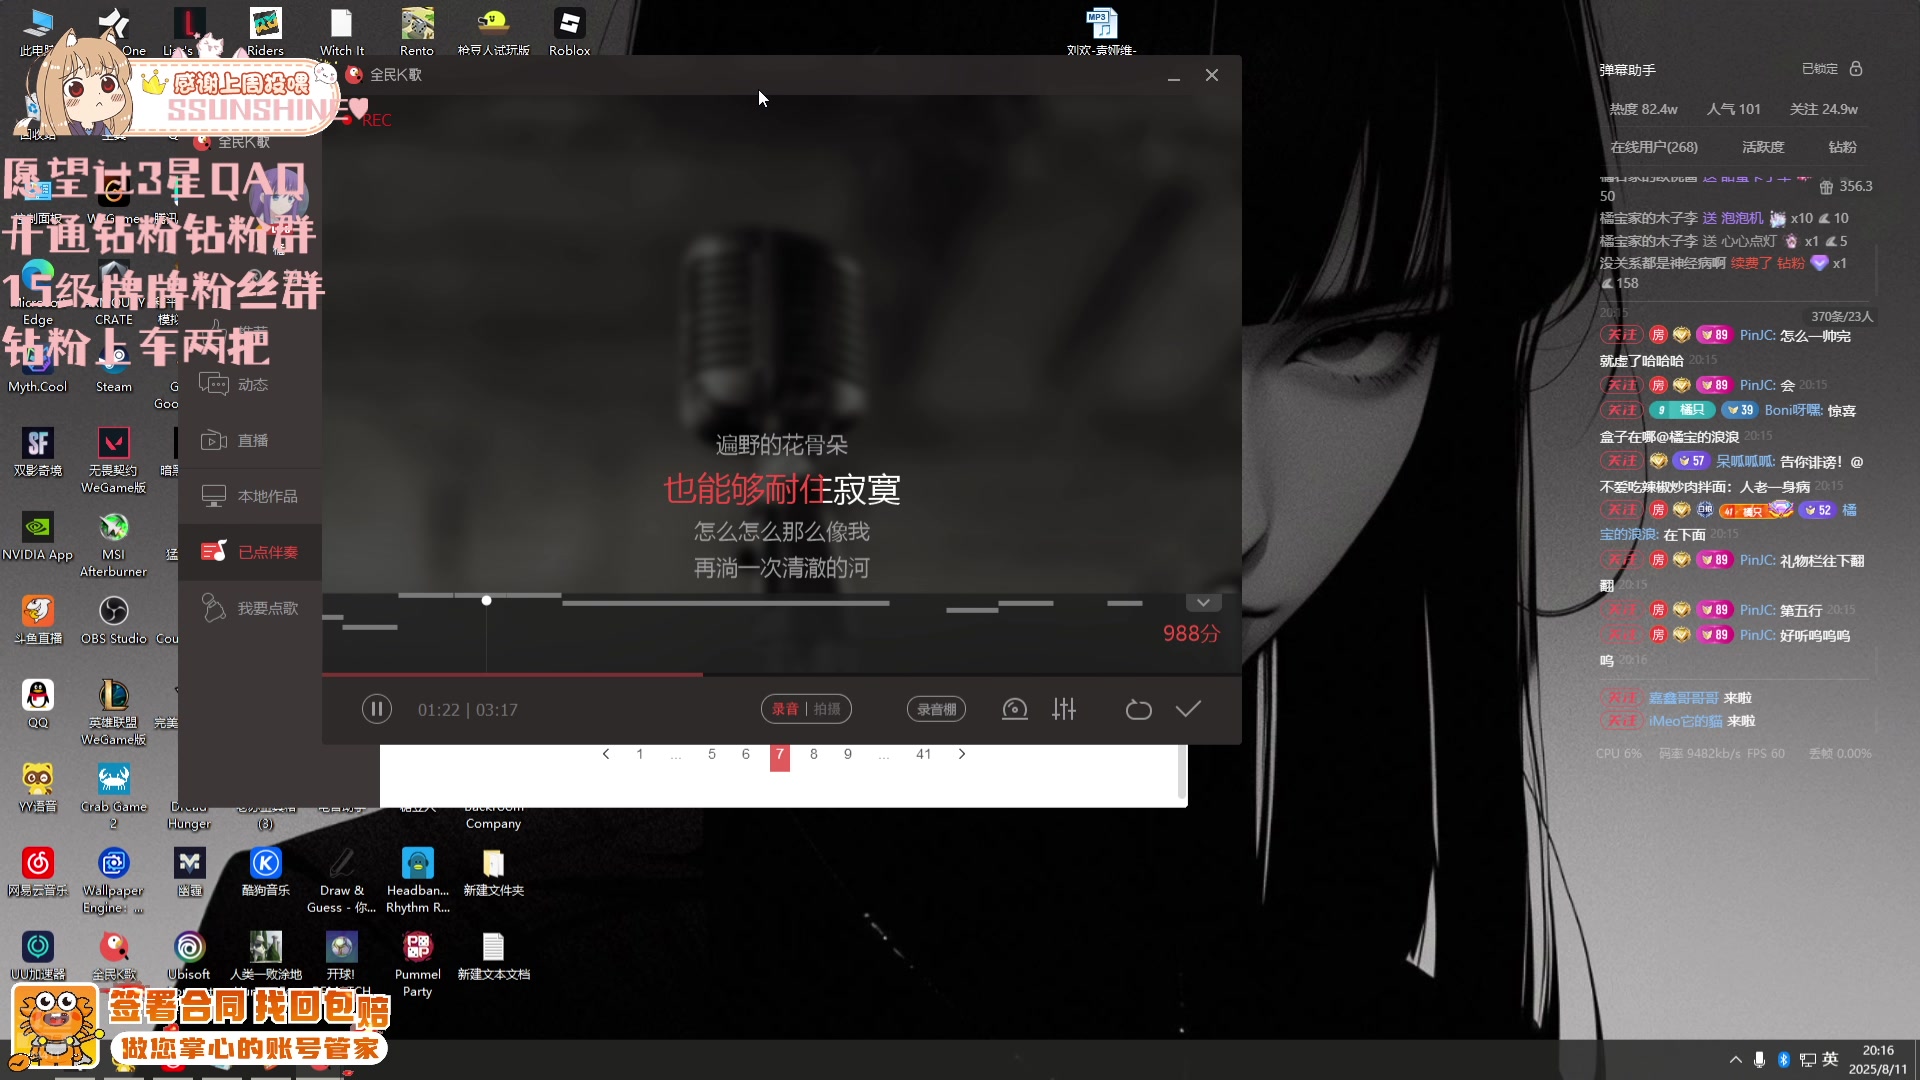Go to page 1
1920x1080 pixels.
[640, 755]
